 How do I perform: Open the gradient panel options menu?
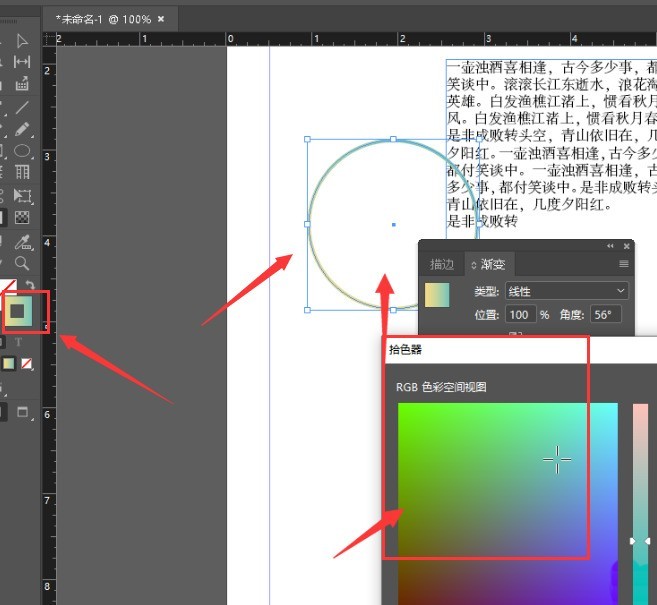[623, 264]
